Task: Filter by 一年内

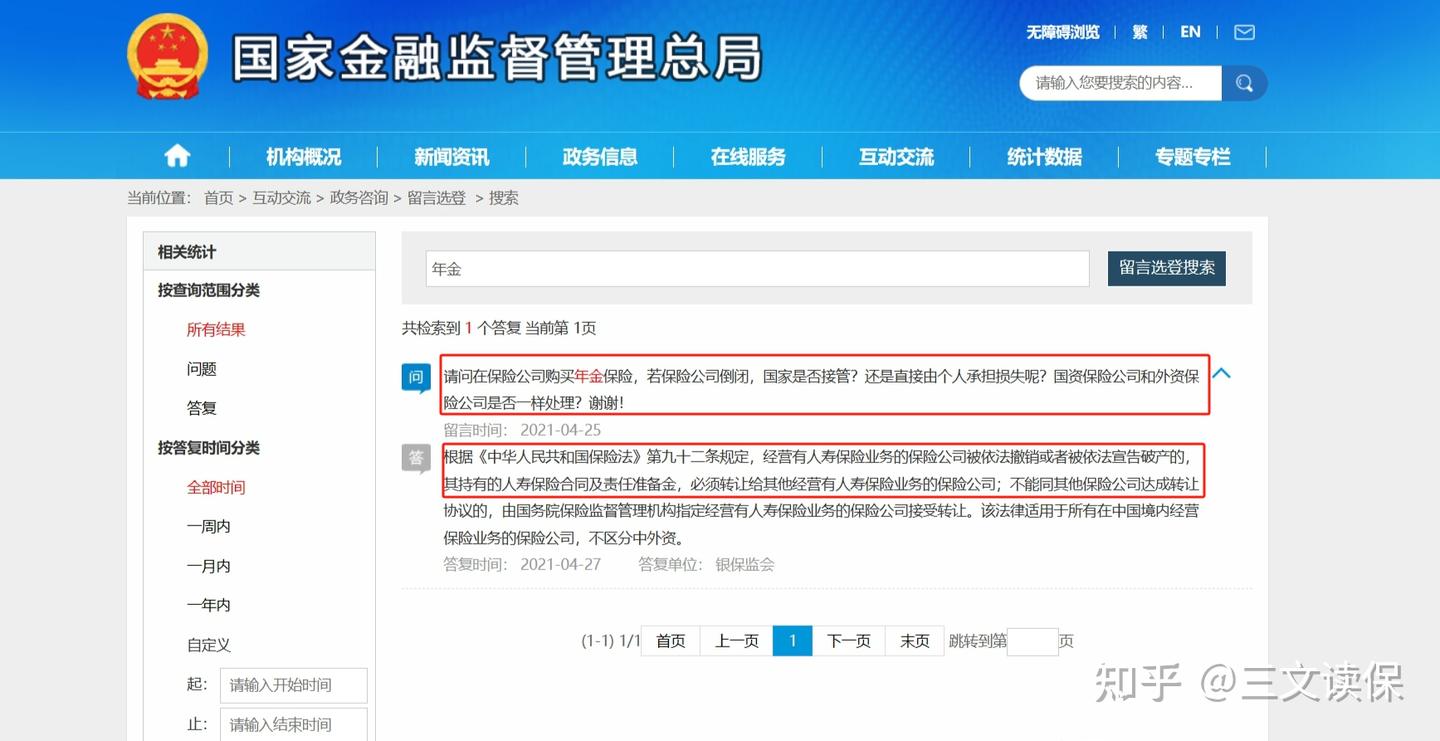Action: (208, 605)
